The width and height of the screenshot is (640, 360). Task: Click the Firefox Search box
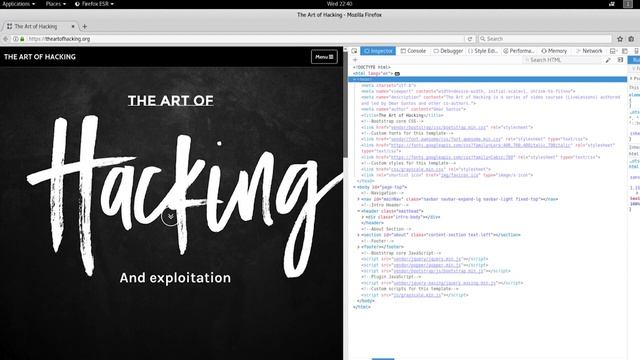(545, 39)
